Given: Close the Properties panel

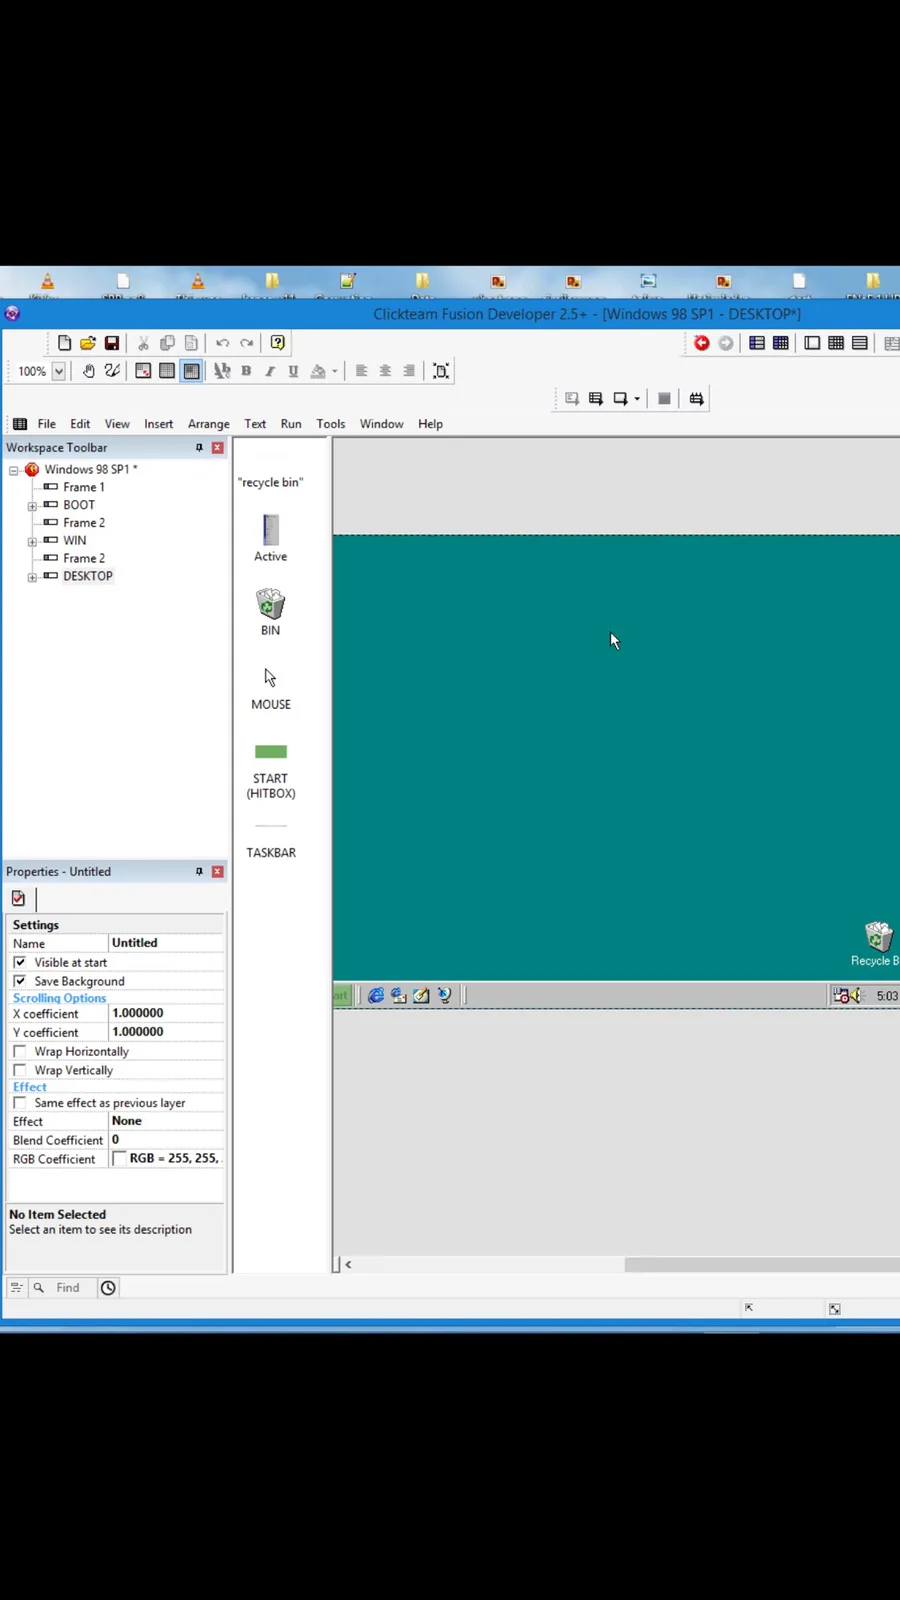Looking at the screenshot, I should (217, 872).
